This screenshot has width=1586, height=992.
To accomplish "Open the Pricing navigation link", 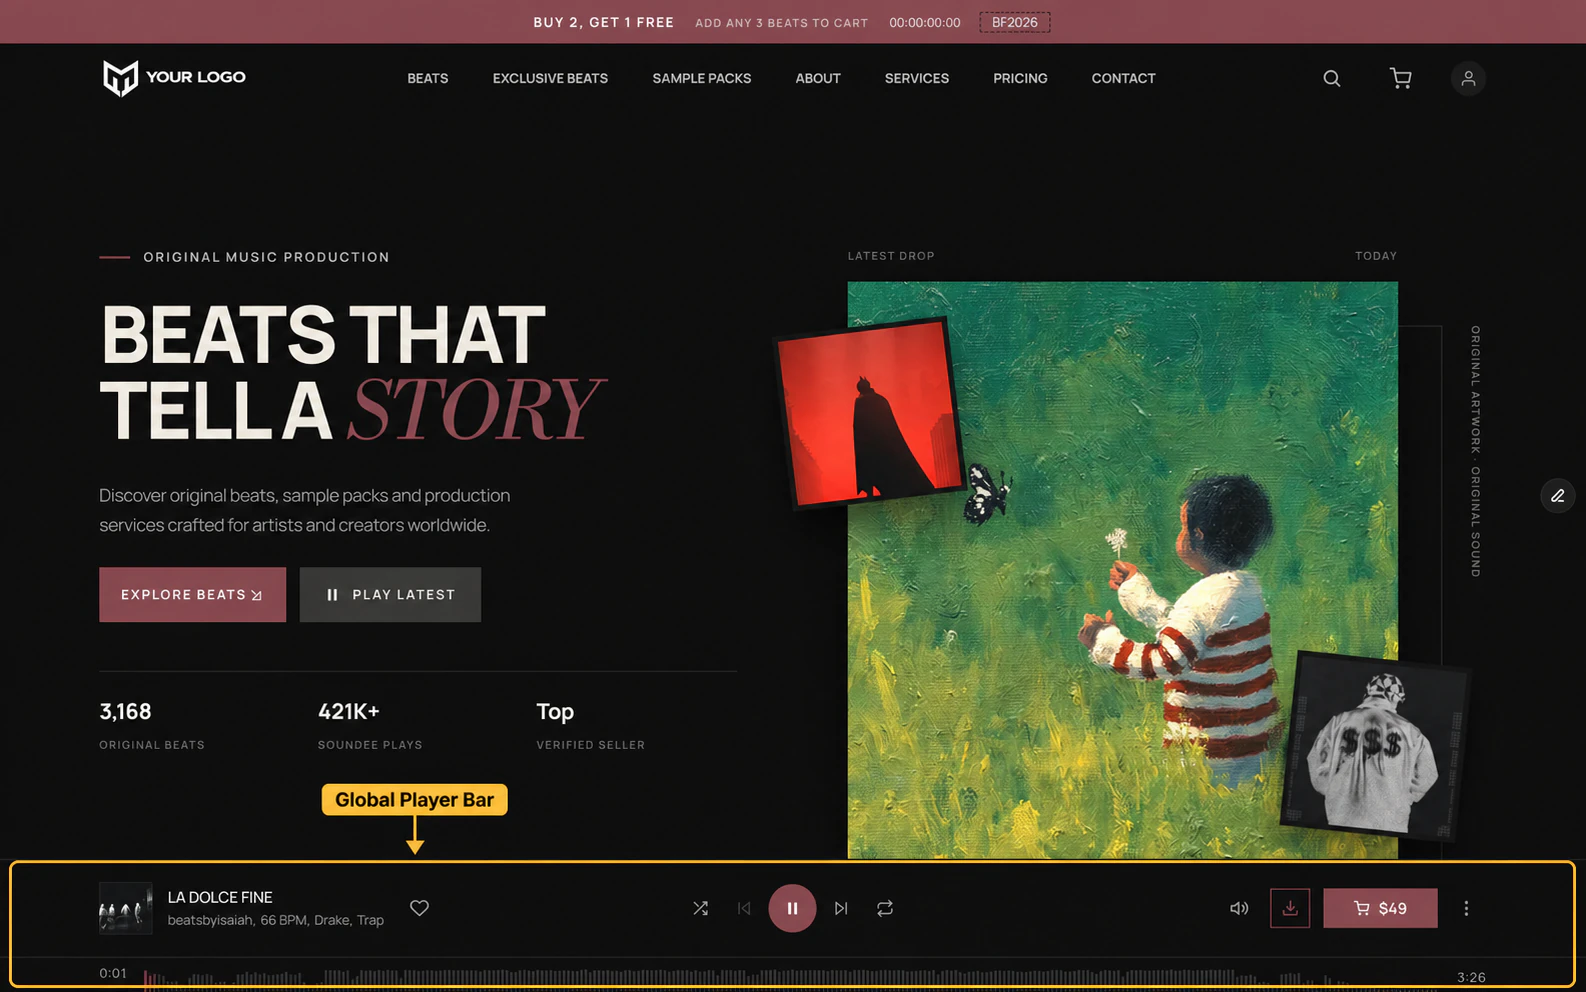I will tap(1020, 78).
